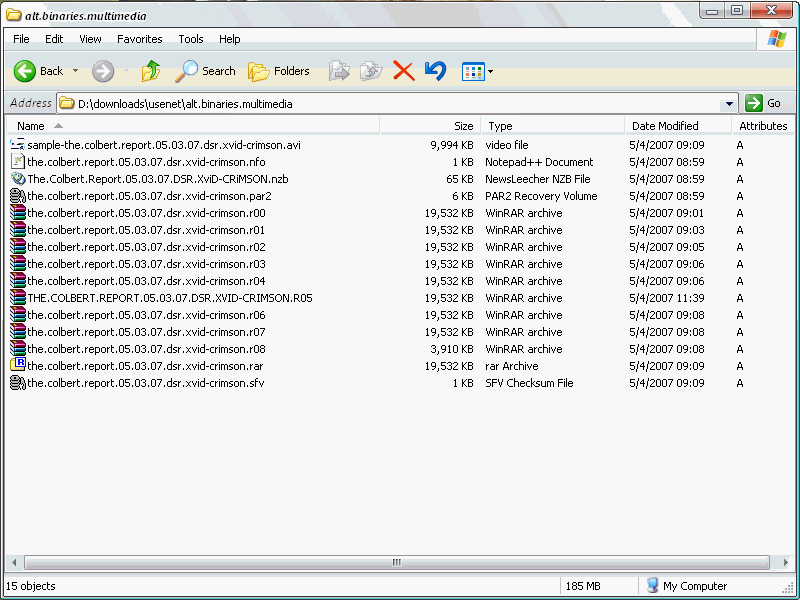
Task: Click the 3,910 KB size value
Action: click(452, 349)
